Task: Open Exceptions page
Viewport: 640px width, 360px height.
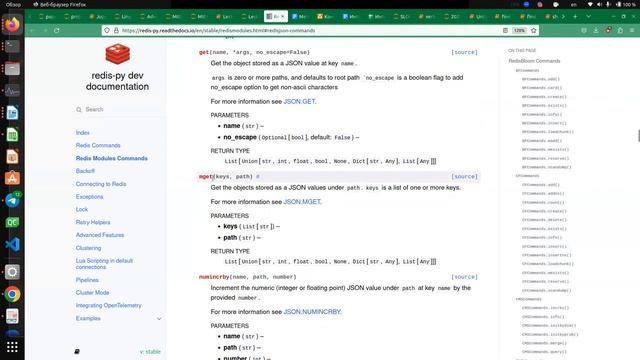Action: click(89, 197)
